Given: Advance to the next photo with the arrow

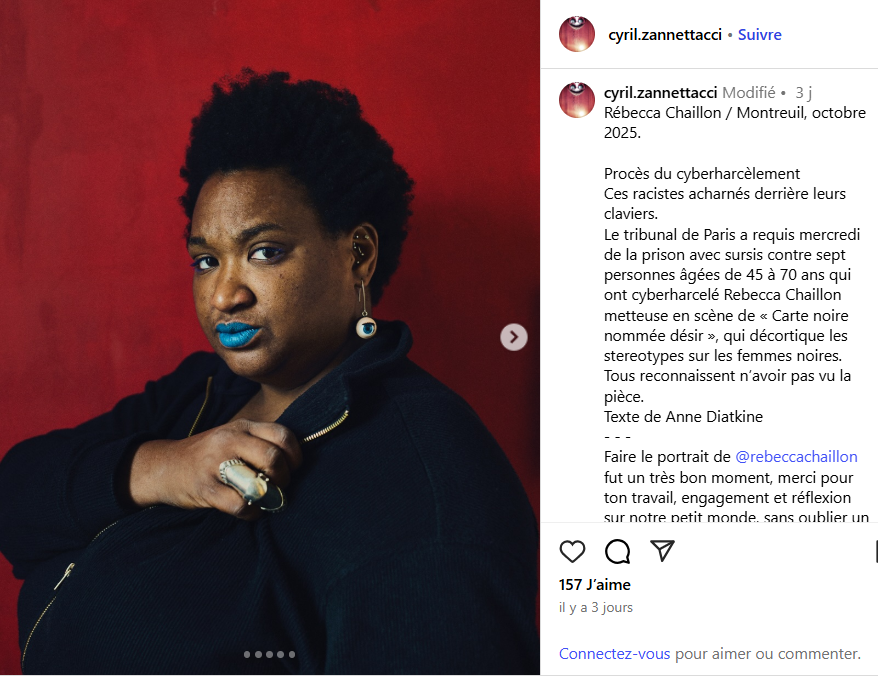Looking at the screenshot, I should click(513, 337).
